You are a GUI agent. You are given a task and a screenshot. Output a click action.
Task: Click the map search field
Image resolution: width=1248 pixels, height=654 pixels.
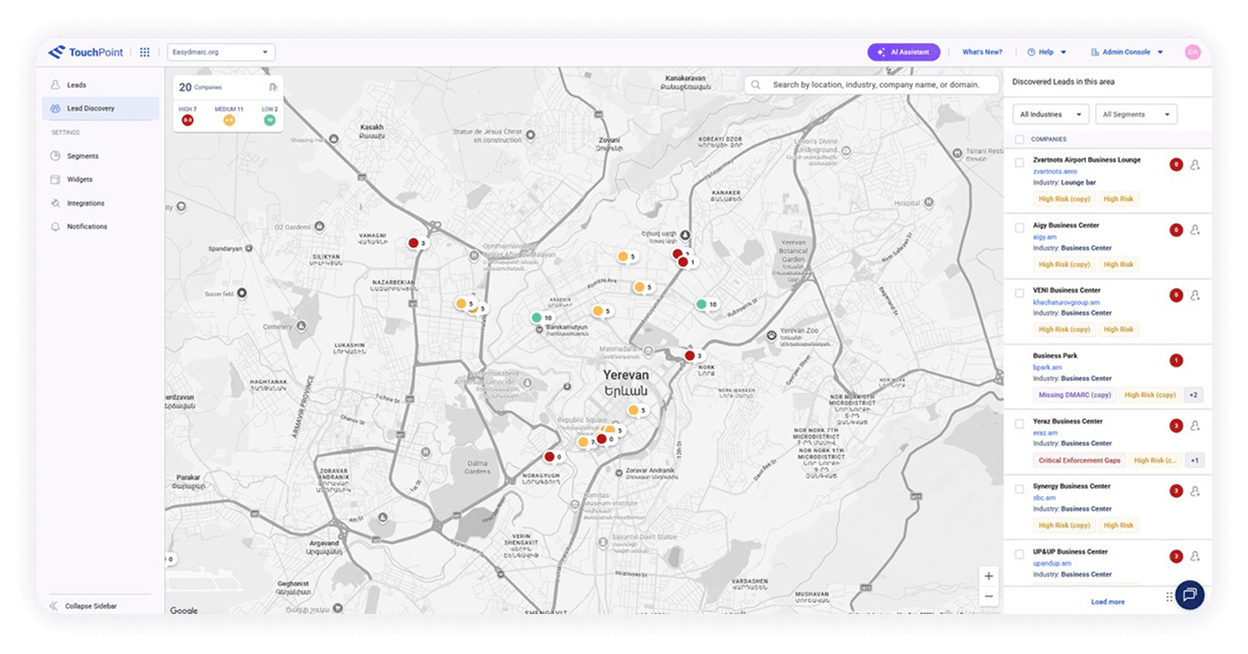point(871,85)
